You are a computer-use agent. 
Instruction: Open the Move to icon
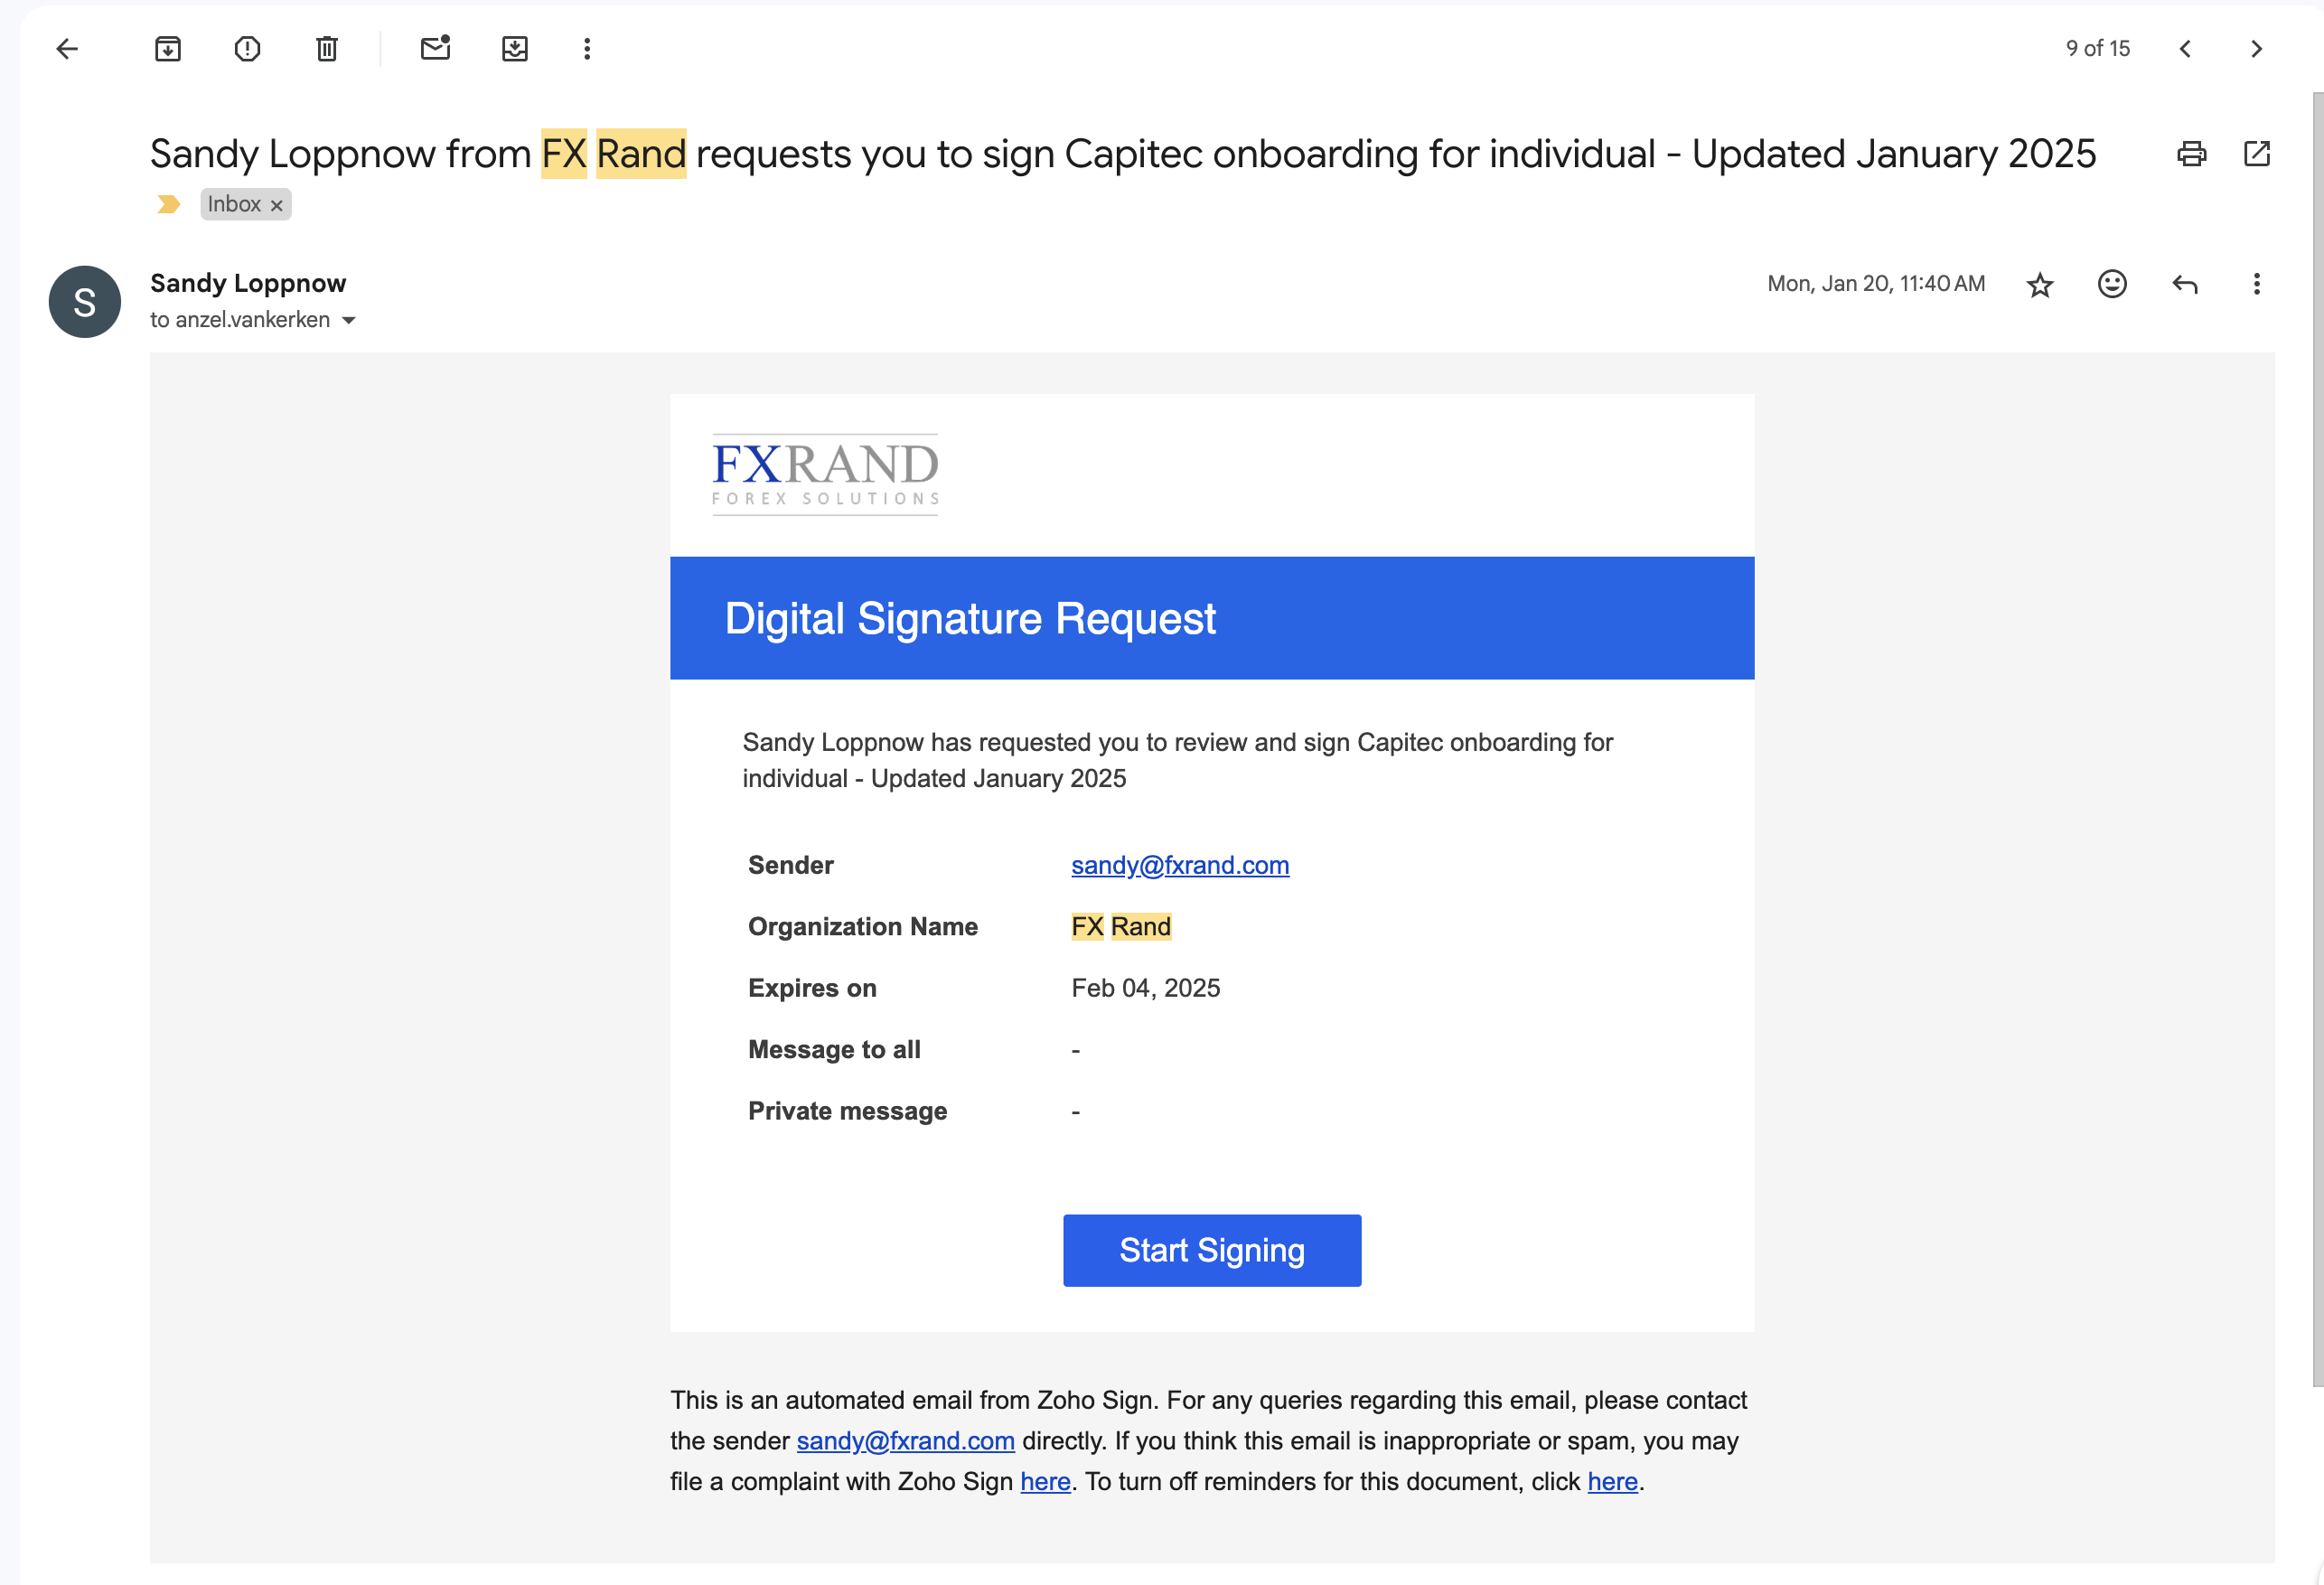(x=515, y=48)
